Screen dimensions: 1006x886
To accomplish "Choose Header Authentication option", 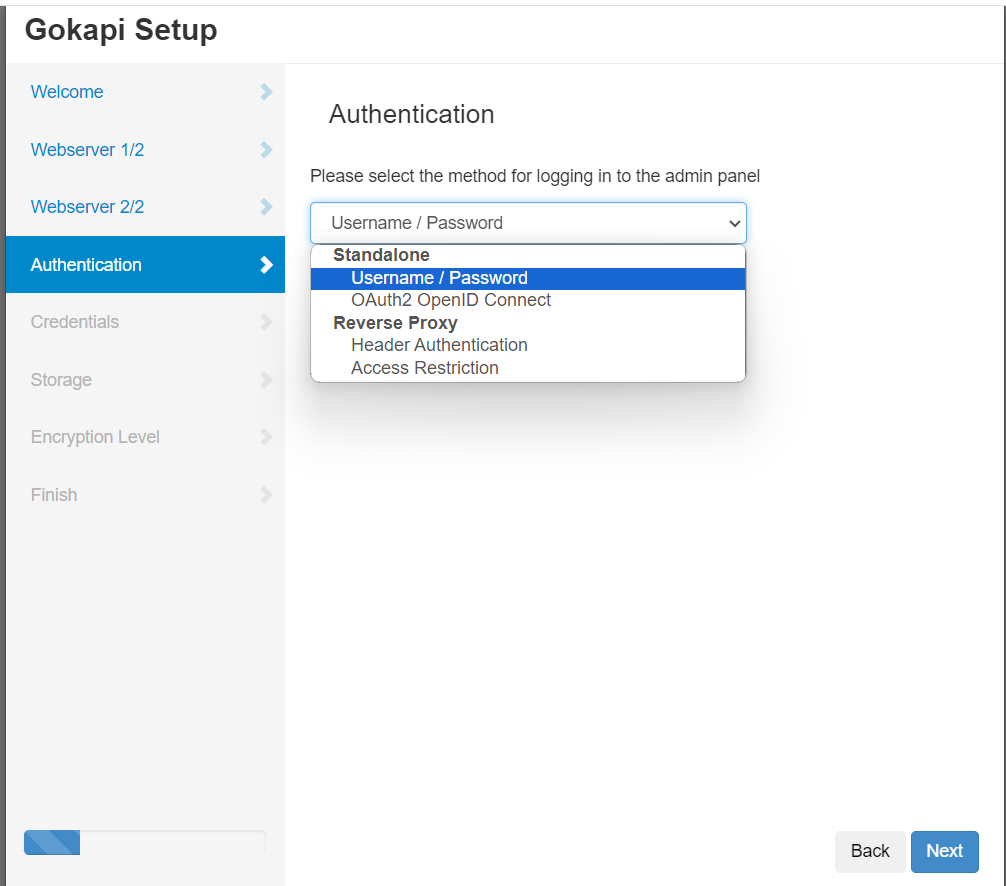I will tap(528, 345).
